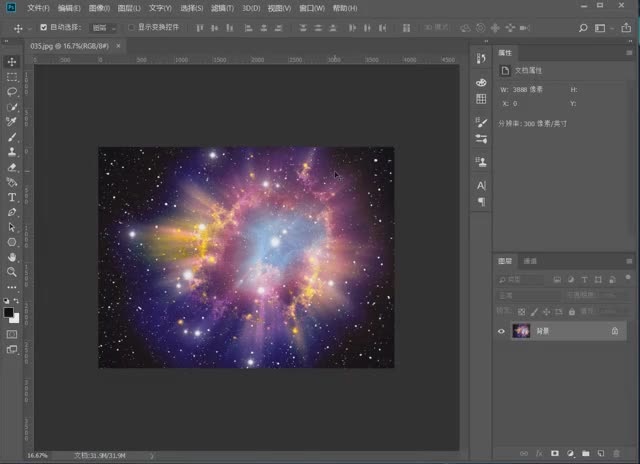Viewport: 640px width, 464px height.
Task: Select the Path Selection arrow tool
Action: click(12, 227)
